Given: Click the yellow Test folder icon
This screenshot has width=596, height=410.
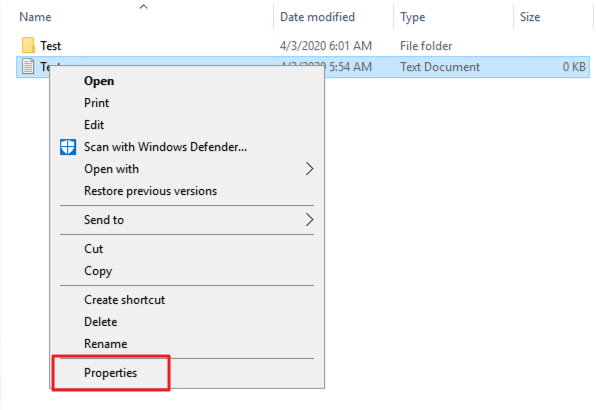Looking at the screenshot, I should (28, 45).
